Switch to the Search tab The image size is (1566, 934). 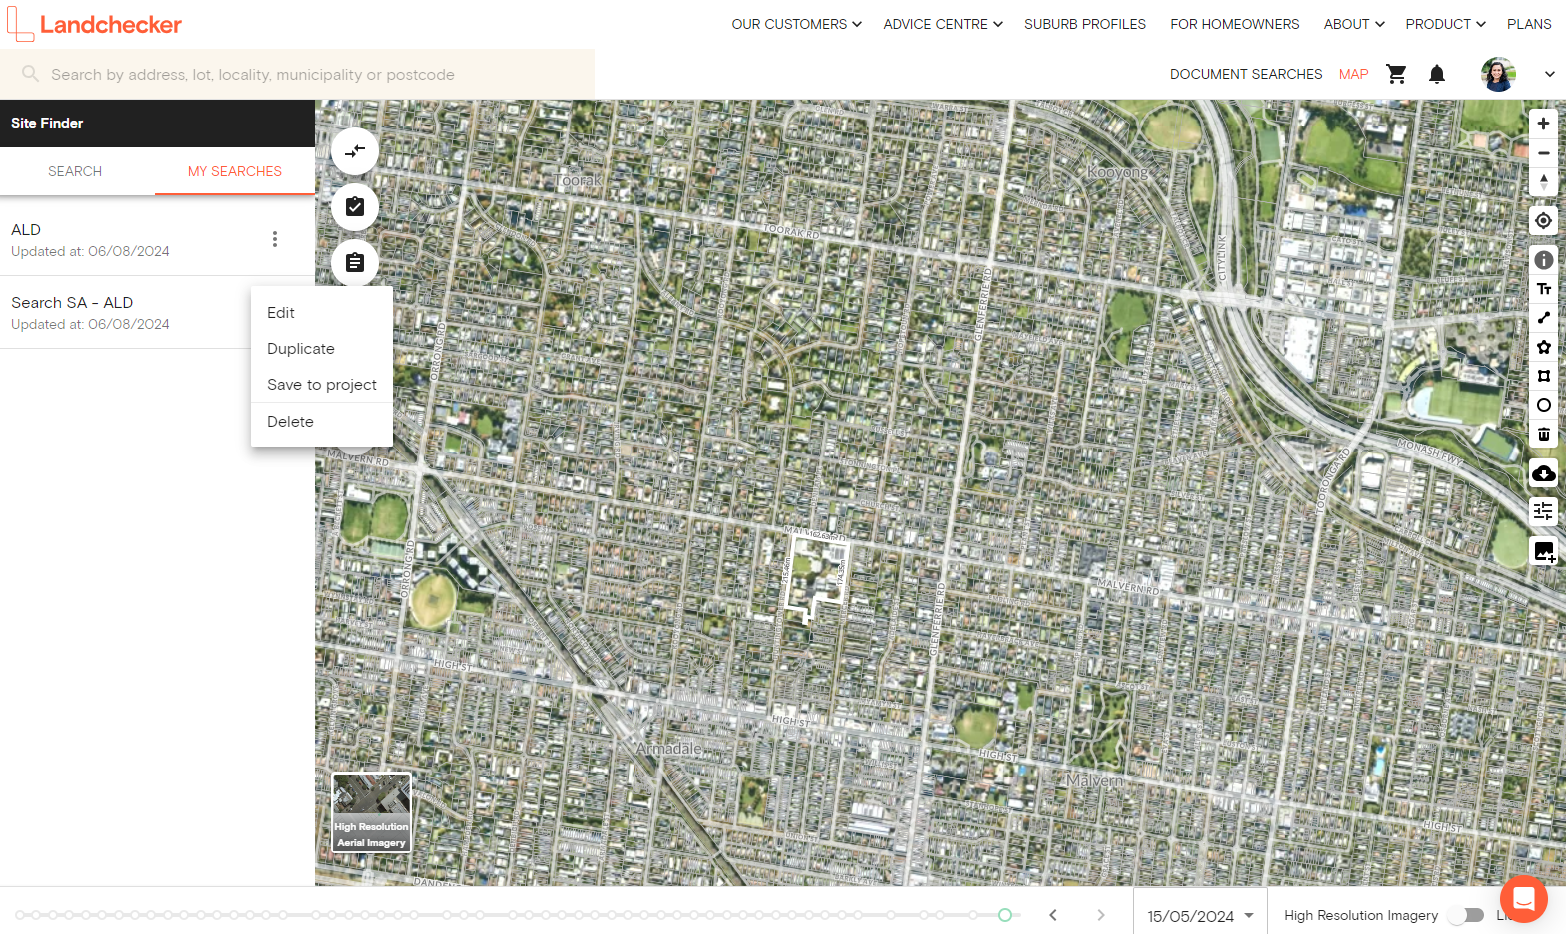pos(75,171)
